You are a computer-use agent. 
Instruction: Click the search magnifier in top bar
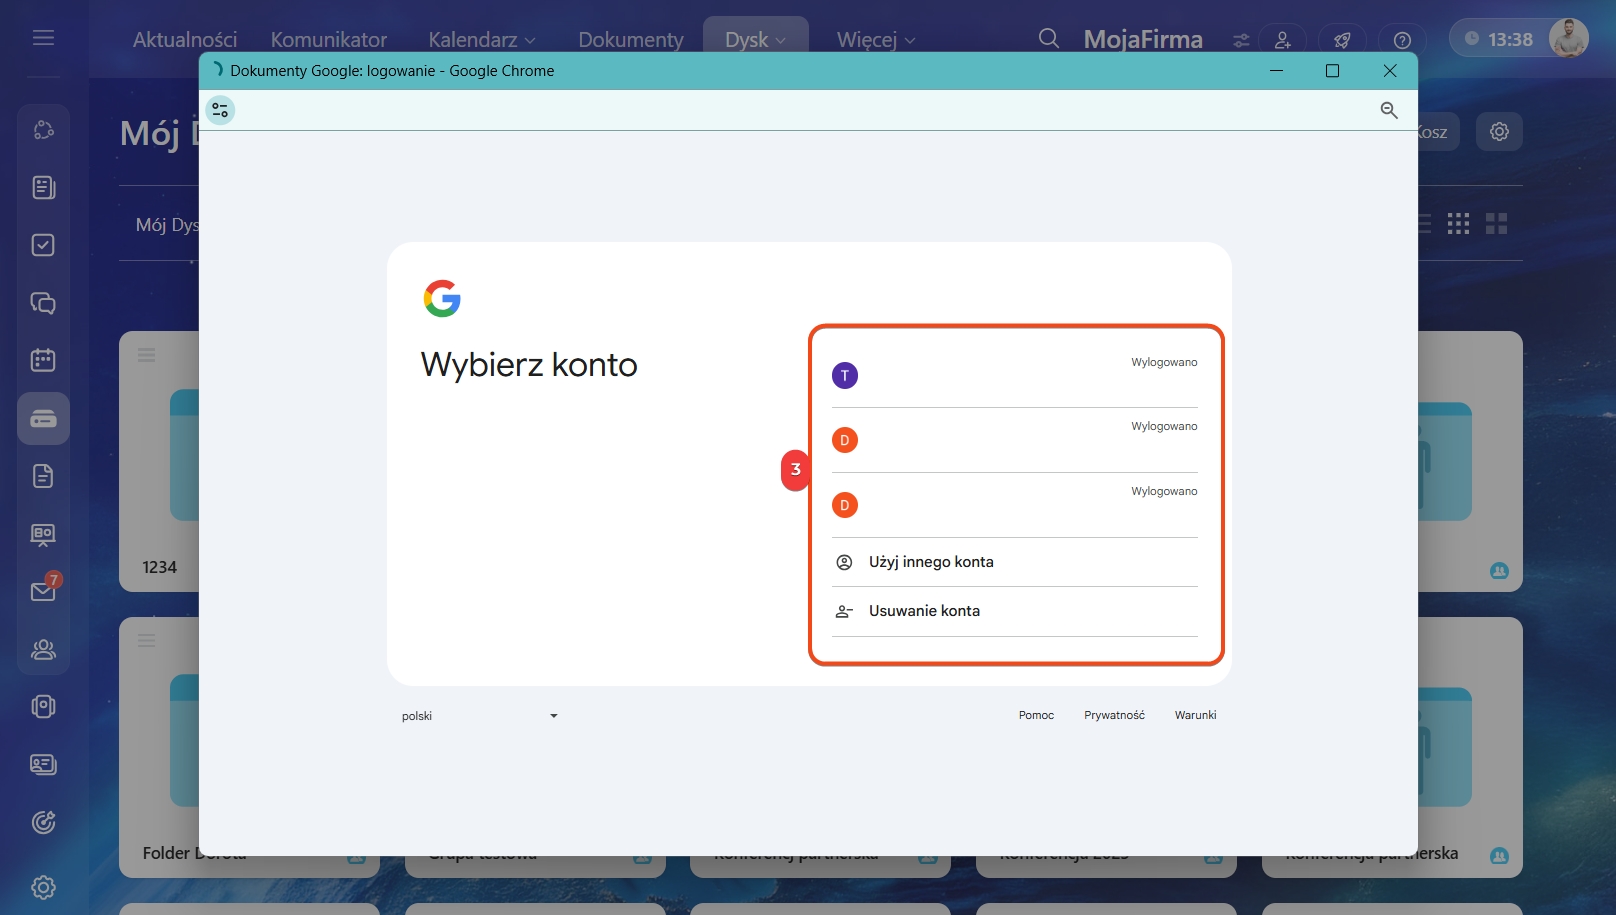click(1048, 39)
